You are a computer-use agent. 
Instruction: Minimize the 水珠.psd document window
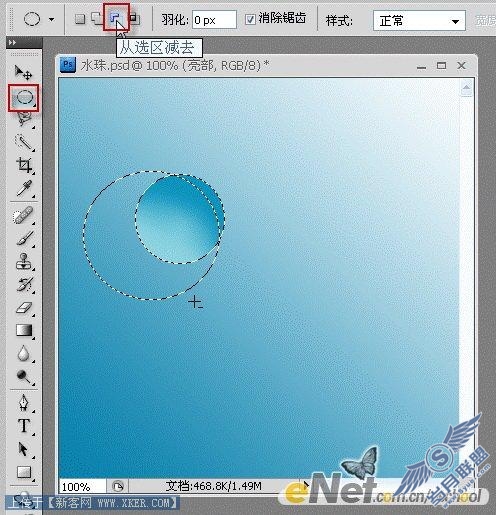(x=421, y=67)
